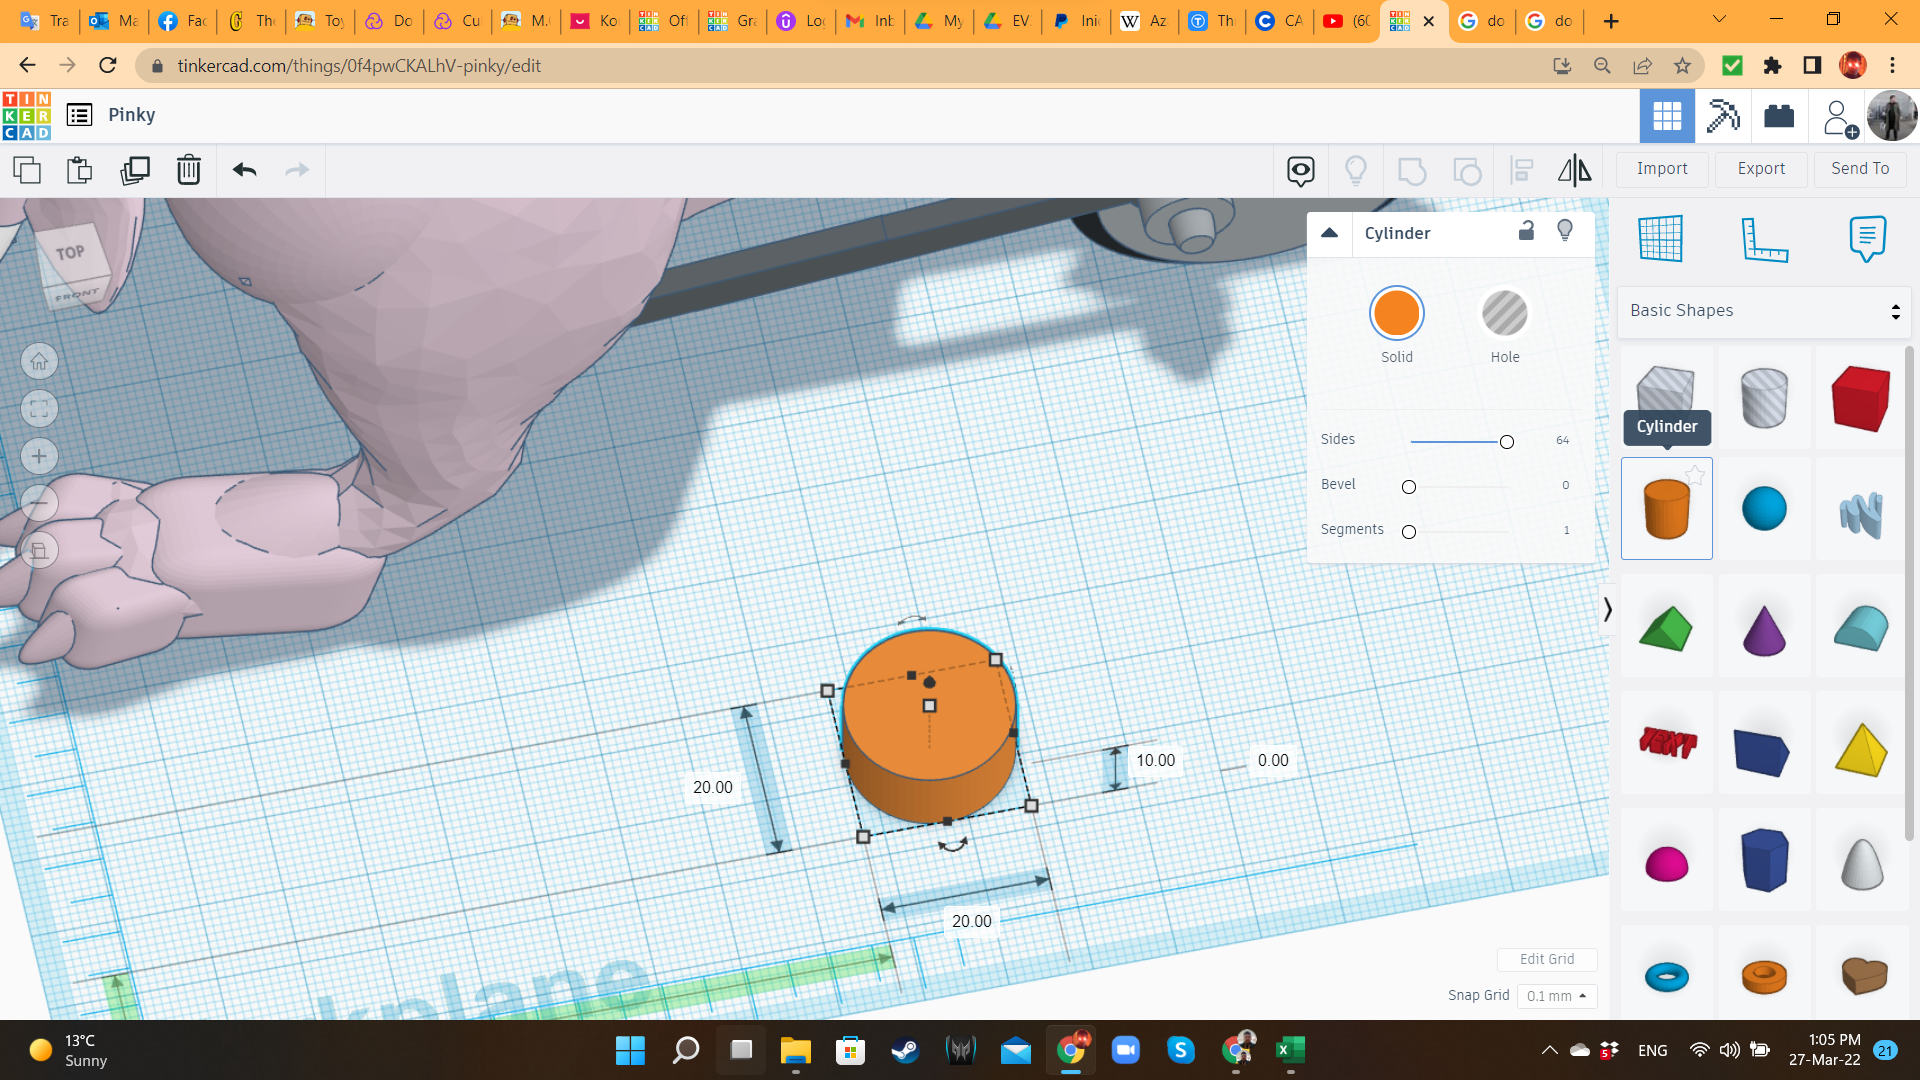Viewport: 1920px width, 1080px height.
Task: Toggle the Solid shape option
Action: 1395,313
